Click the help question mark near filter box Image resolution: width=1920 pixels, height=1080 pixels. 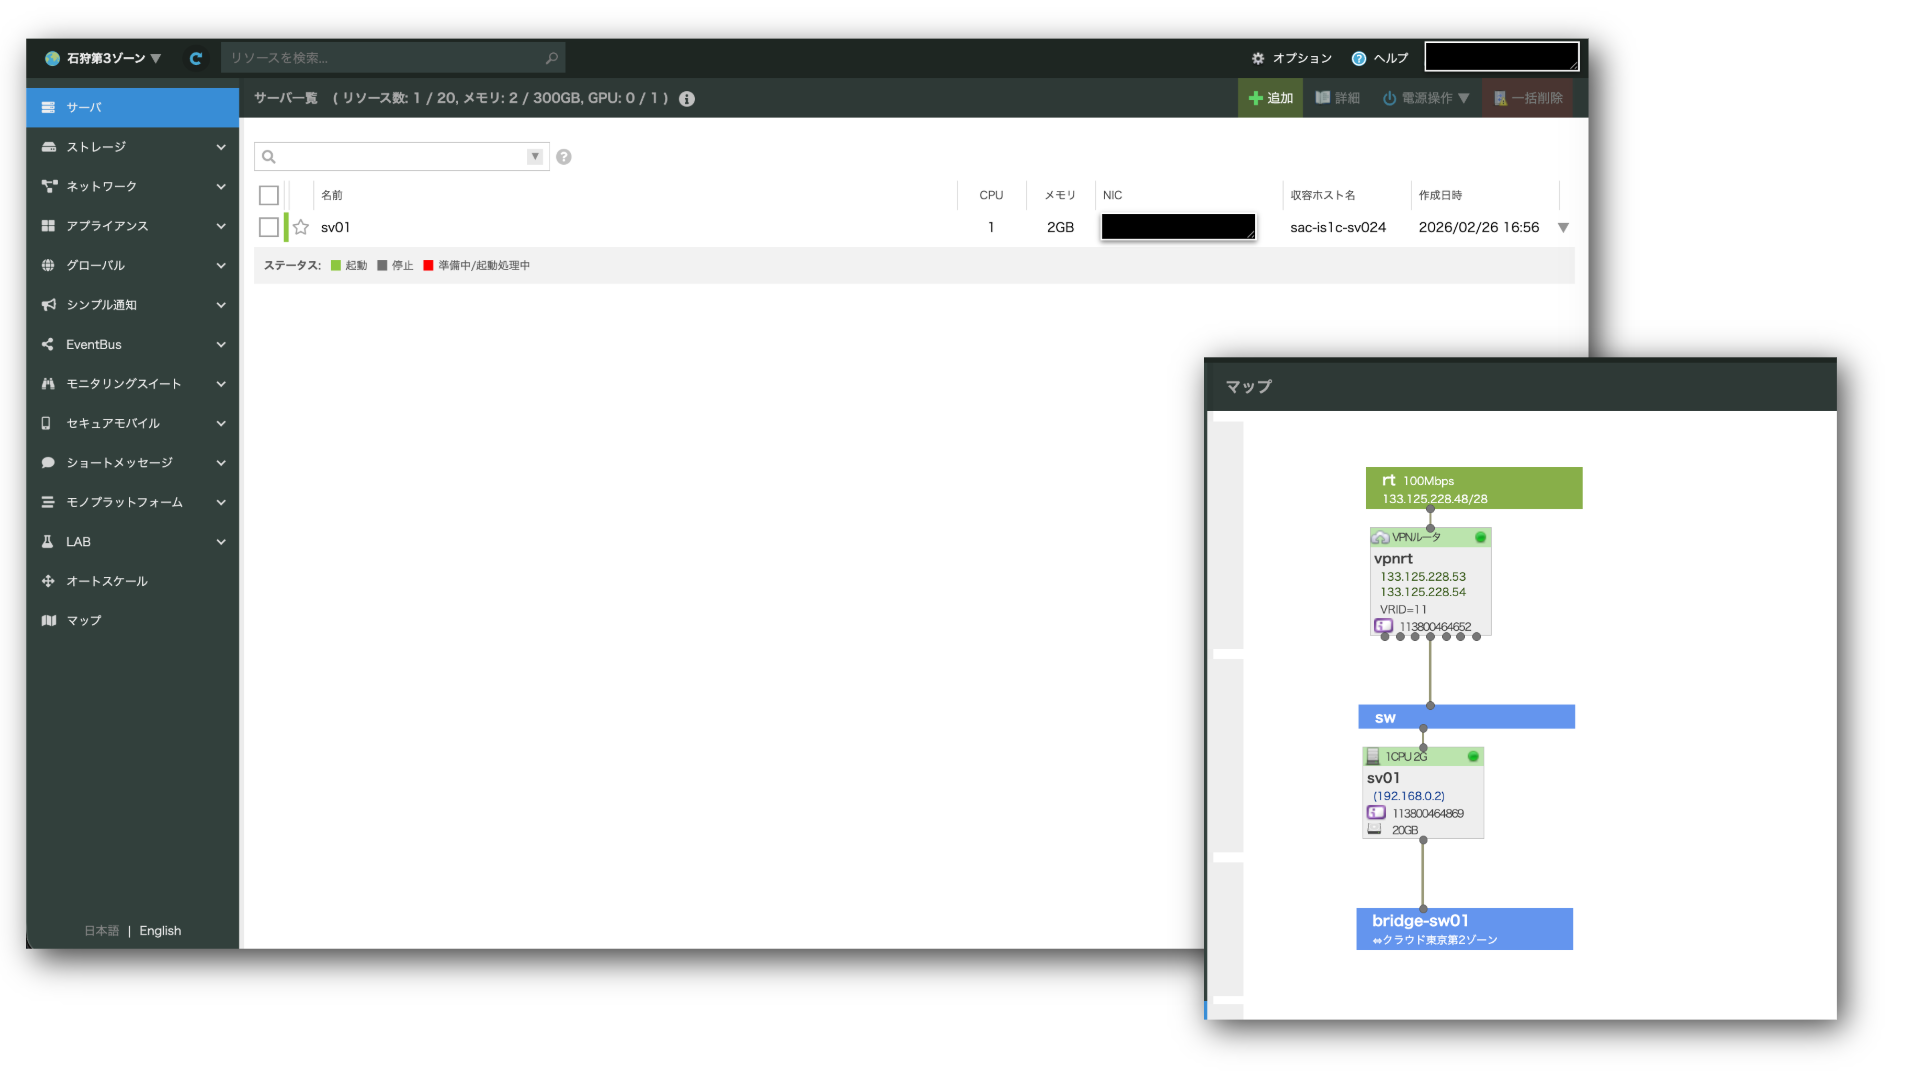[x=564, y=157]
